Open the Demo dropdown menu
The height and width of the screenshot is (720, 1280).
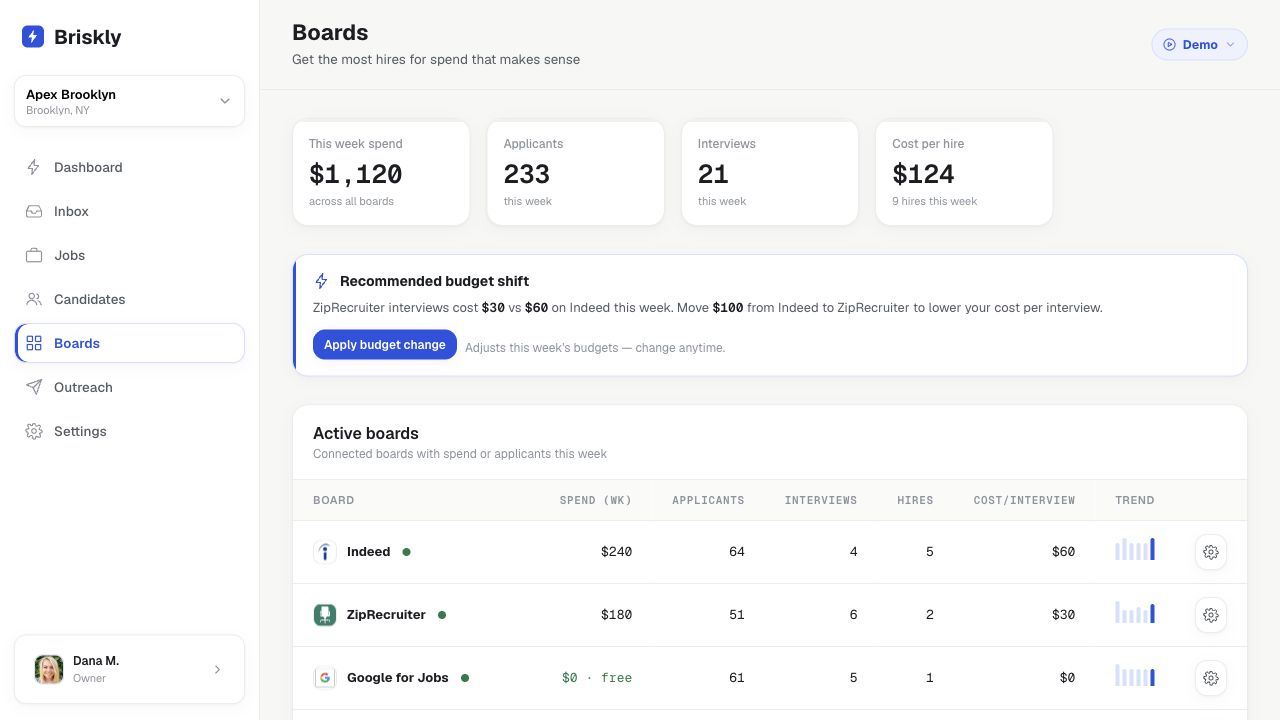pos(1199,44)
